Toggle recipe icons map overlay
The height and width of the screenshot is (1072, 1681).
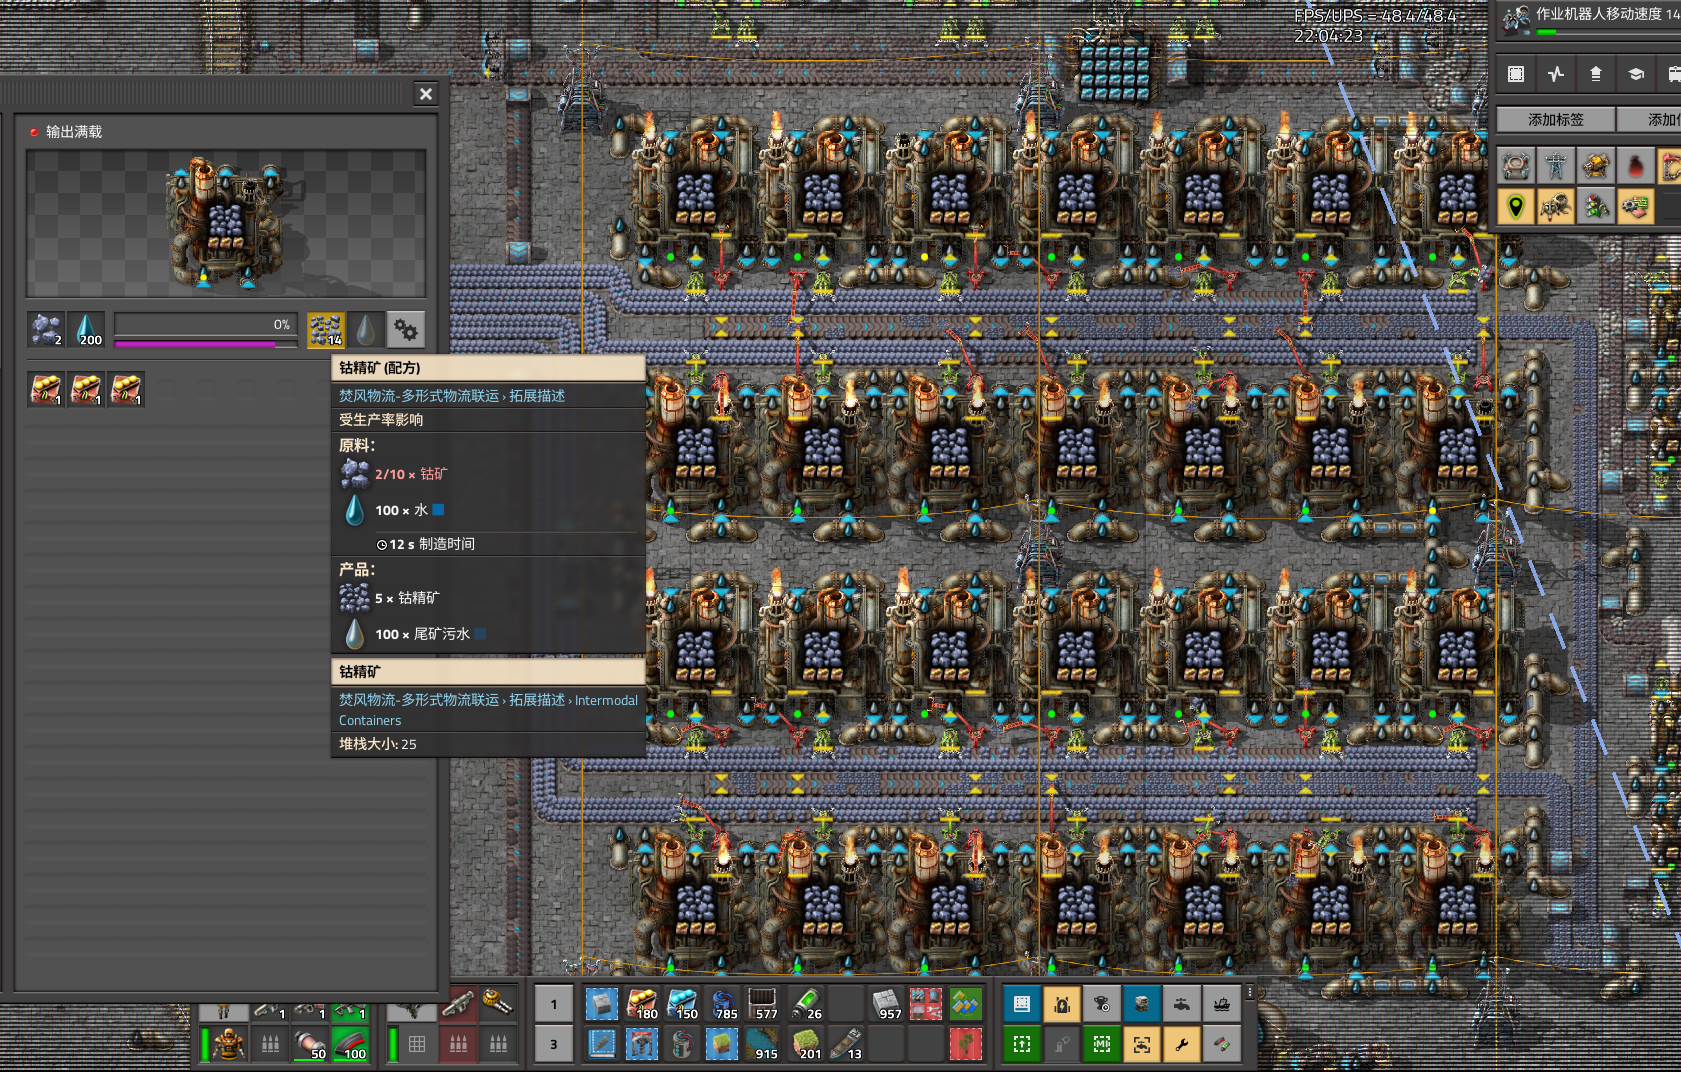click(1636, 207)
